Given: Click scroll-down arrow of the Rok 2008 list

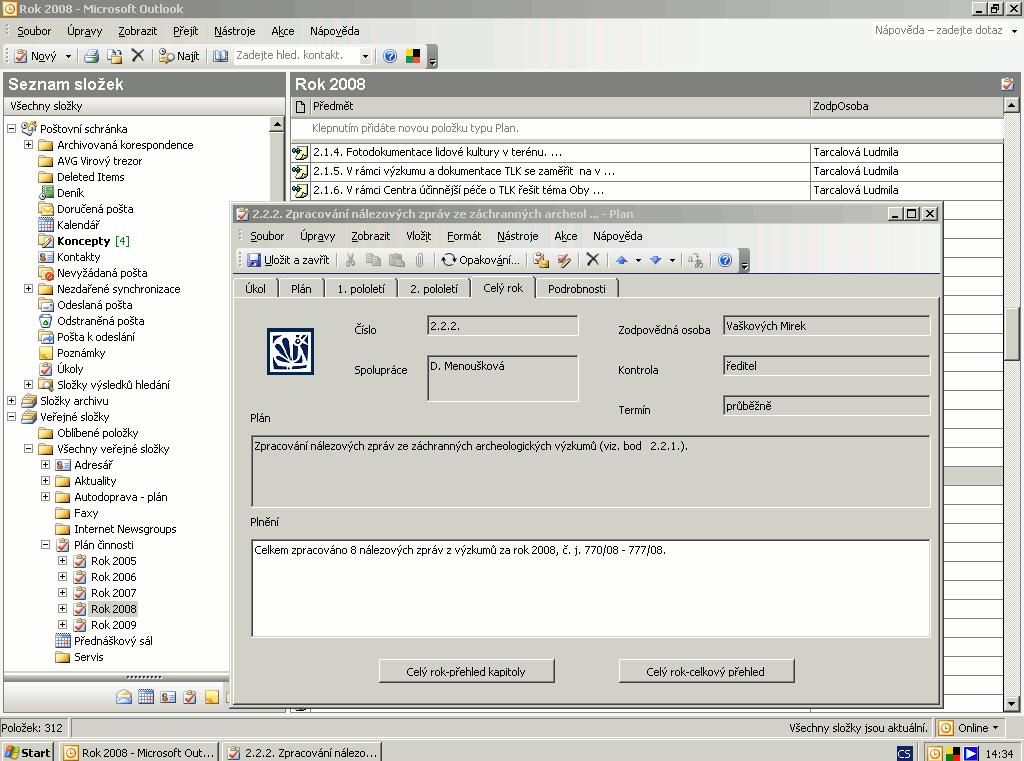Looking at the screenshot, I should (1012, 704).
